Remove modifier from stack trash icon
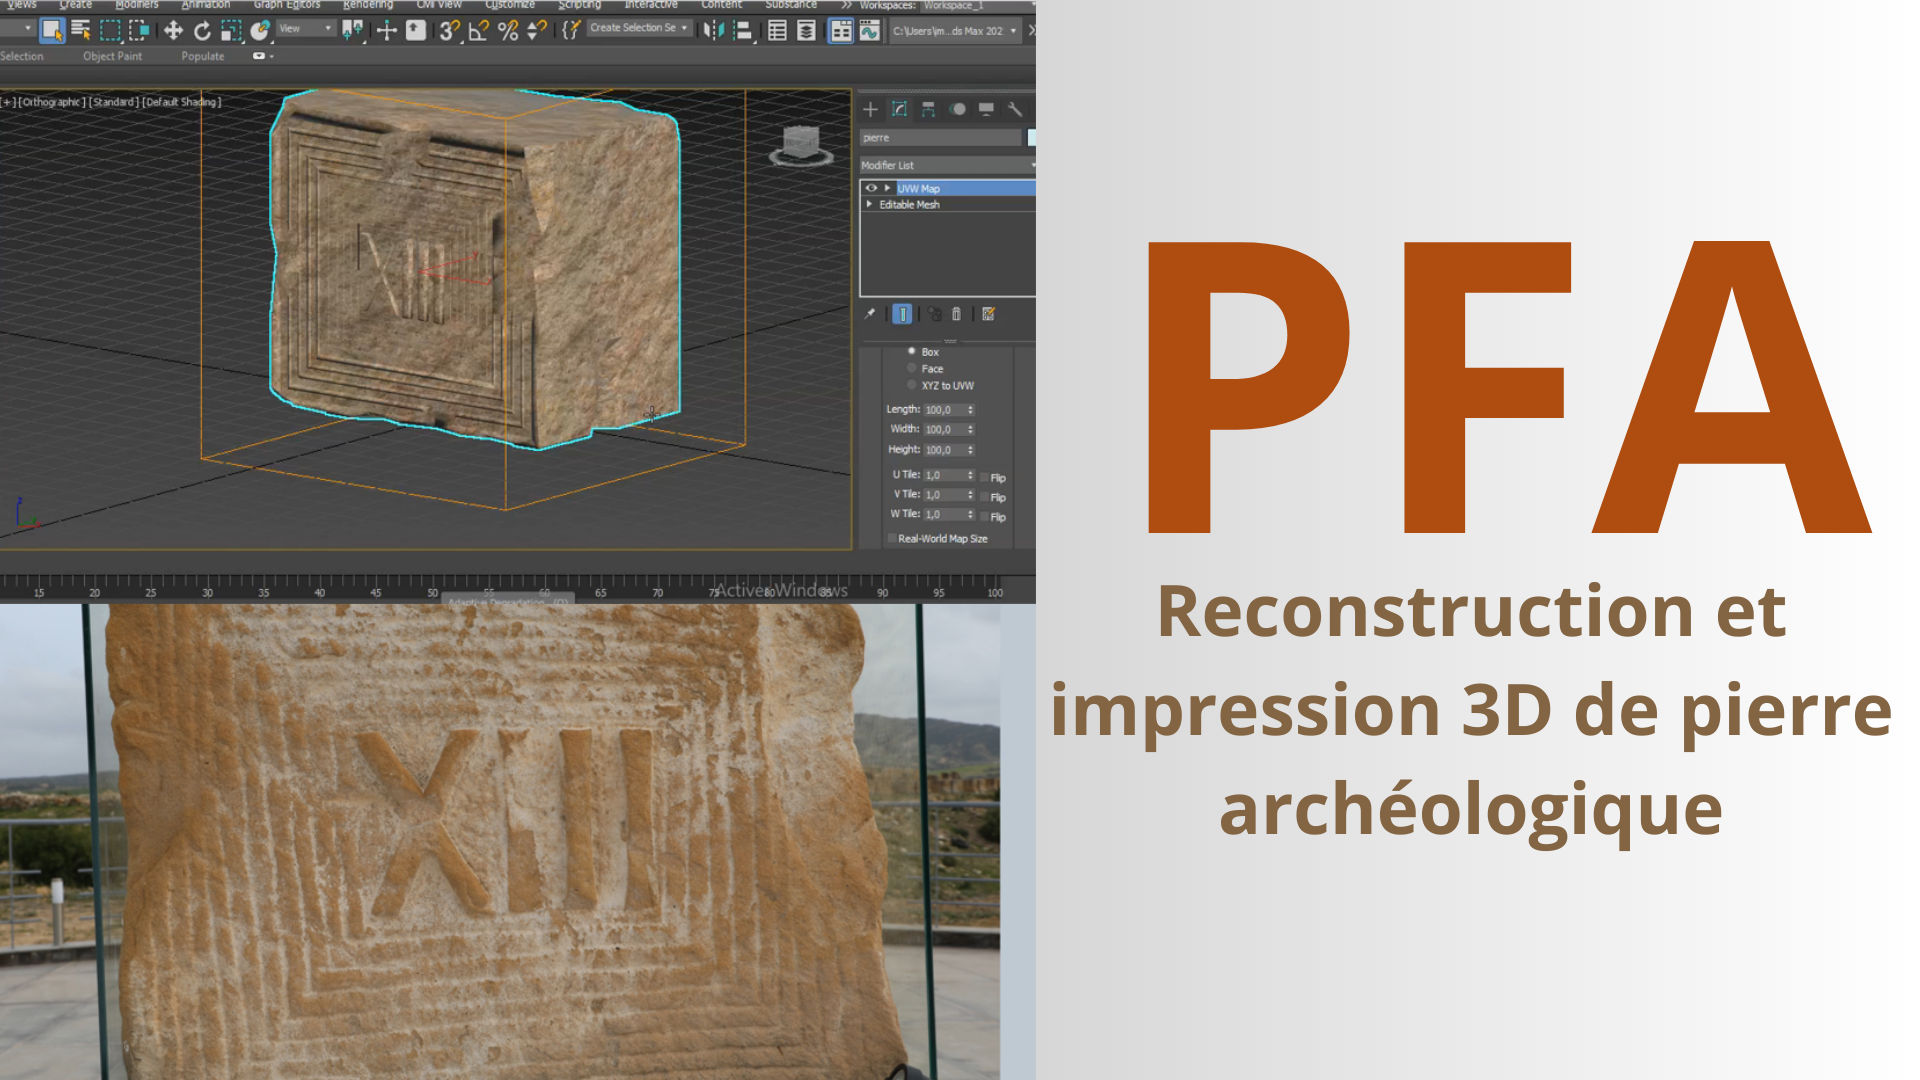The height and width of the screenshot is (1080, 1920). tap(956, 314)
